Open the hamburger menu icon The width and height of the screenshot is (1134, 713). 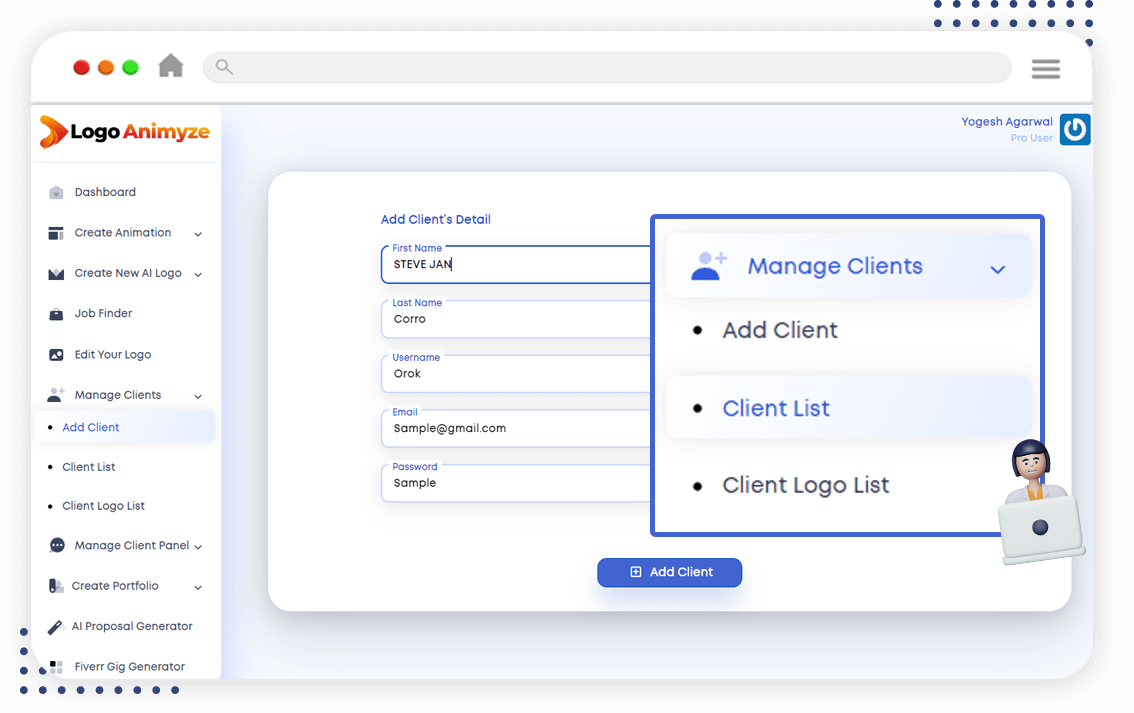[1045, 68]
